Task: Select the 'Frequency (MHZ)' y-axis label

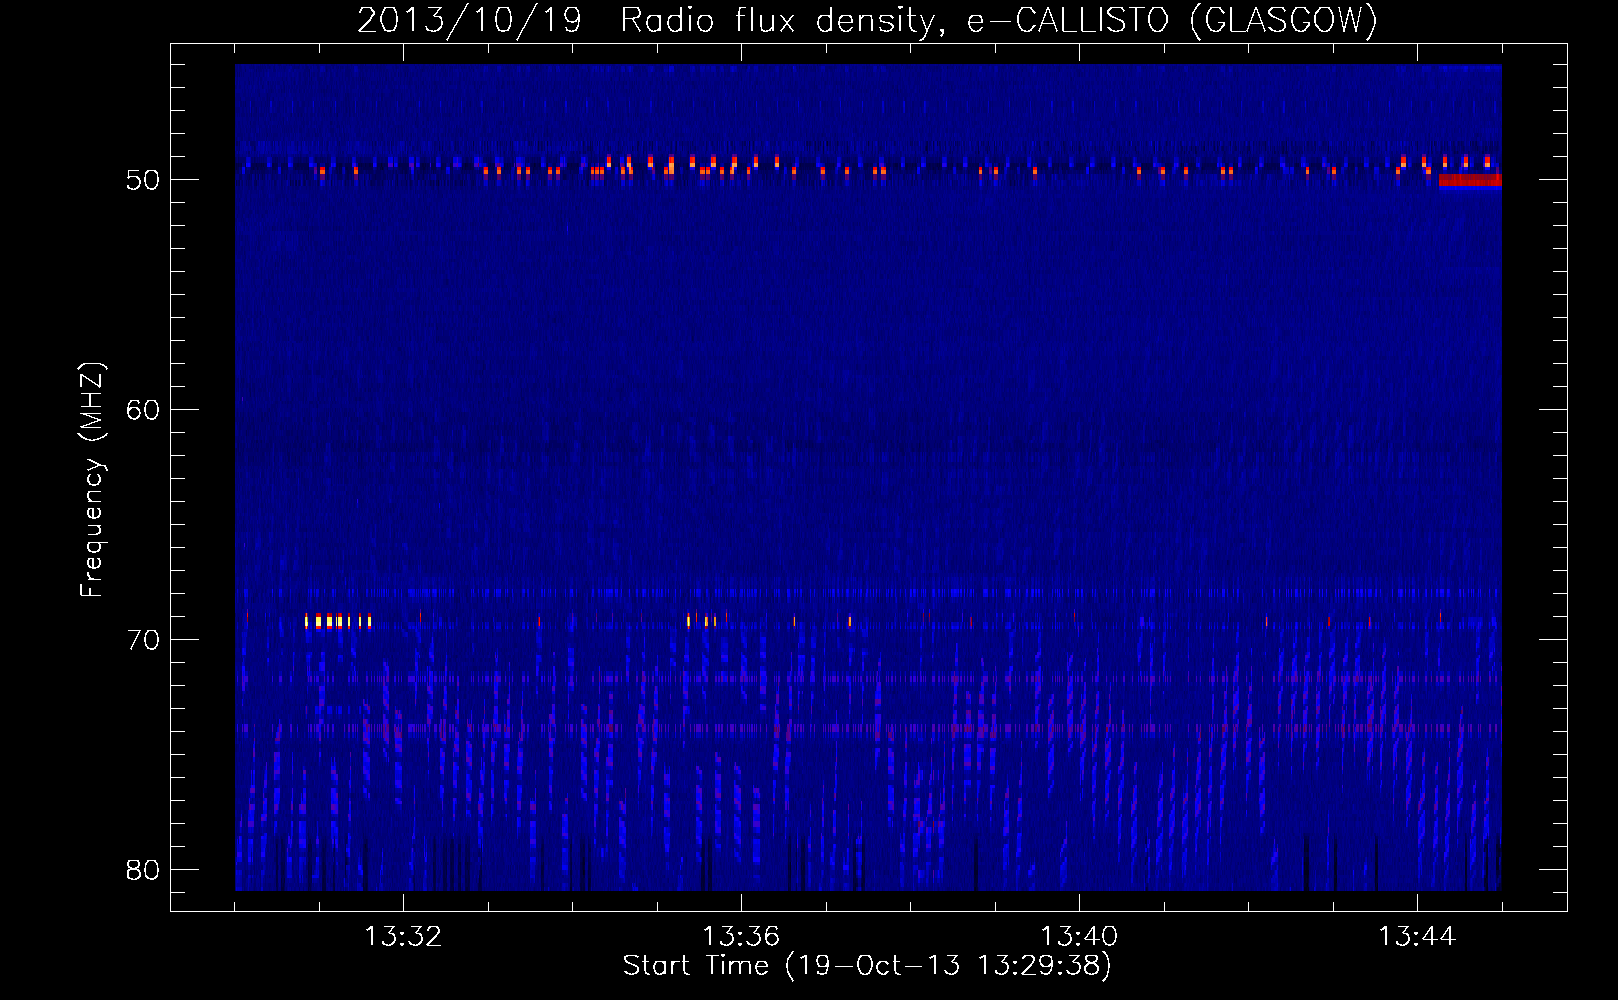Action: pos(91,480)
